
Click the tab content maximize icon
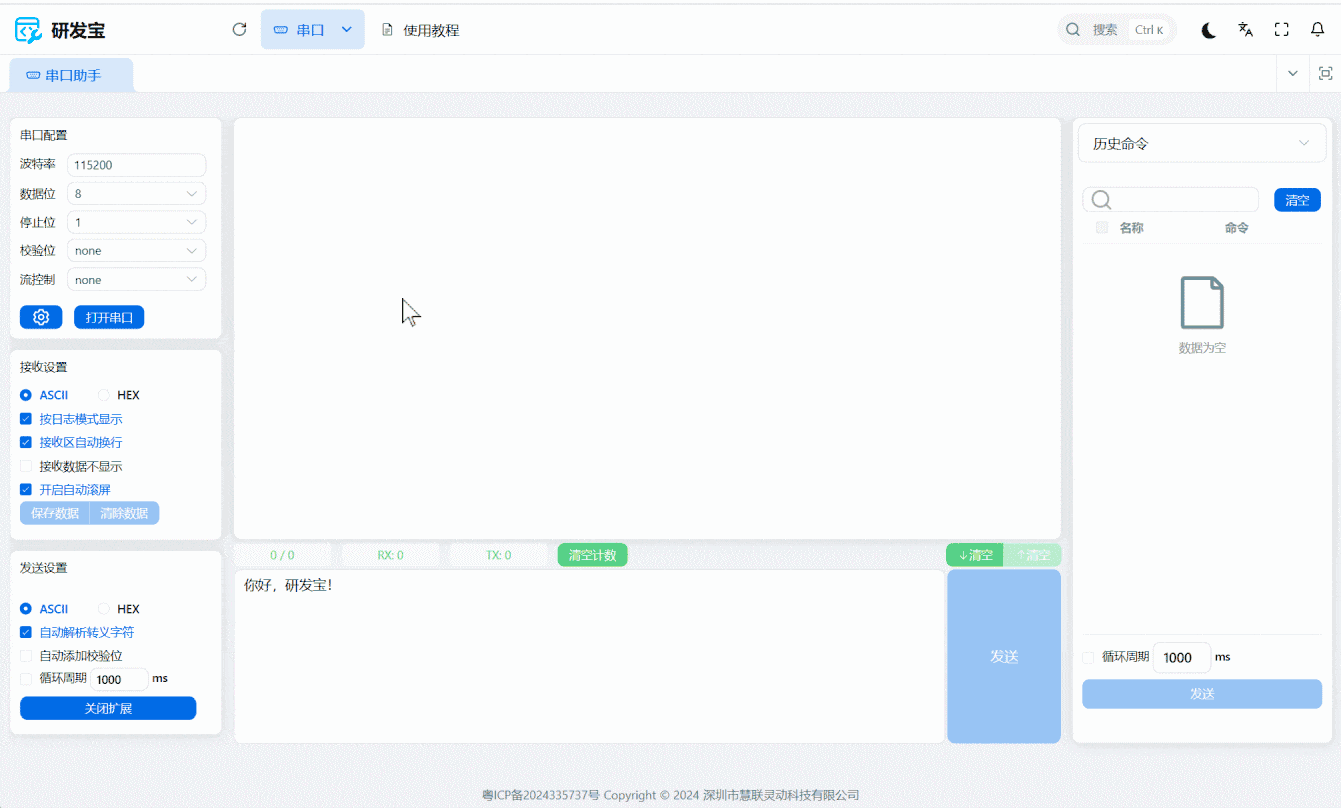tap(1325, 73)
